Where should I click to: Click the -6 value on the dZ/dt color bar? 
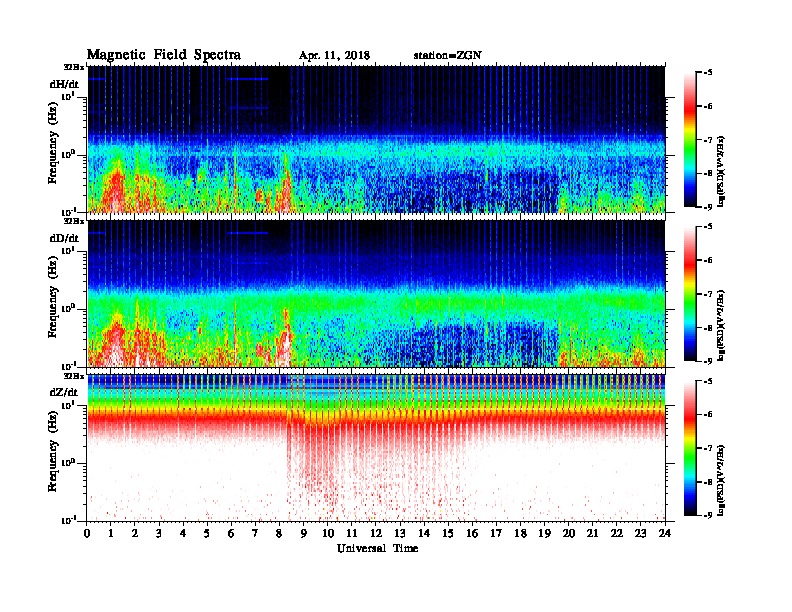[x=708, y=414]
